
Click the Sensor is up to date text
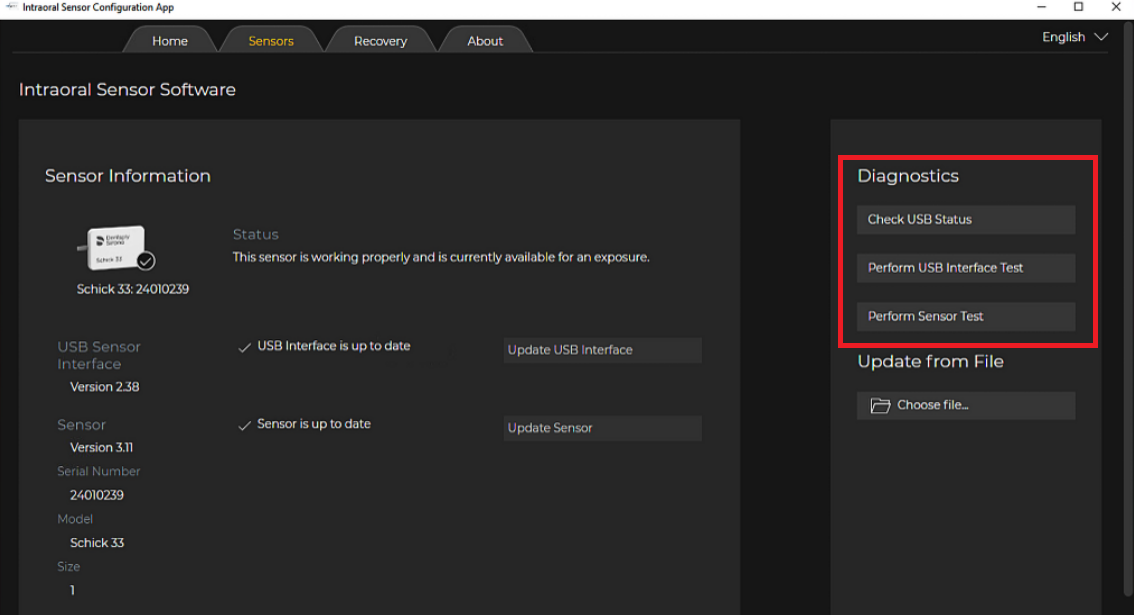pos(314,424)
